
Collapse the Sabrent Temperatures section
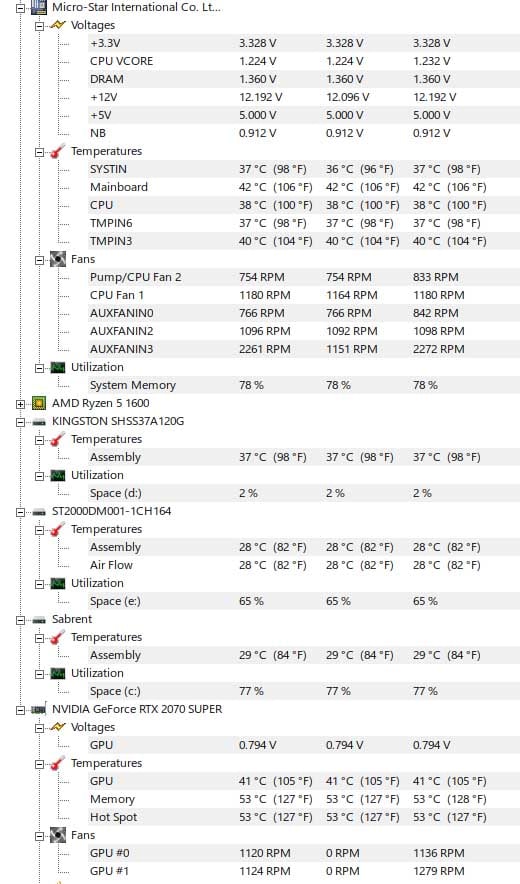tap(39, 638)
